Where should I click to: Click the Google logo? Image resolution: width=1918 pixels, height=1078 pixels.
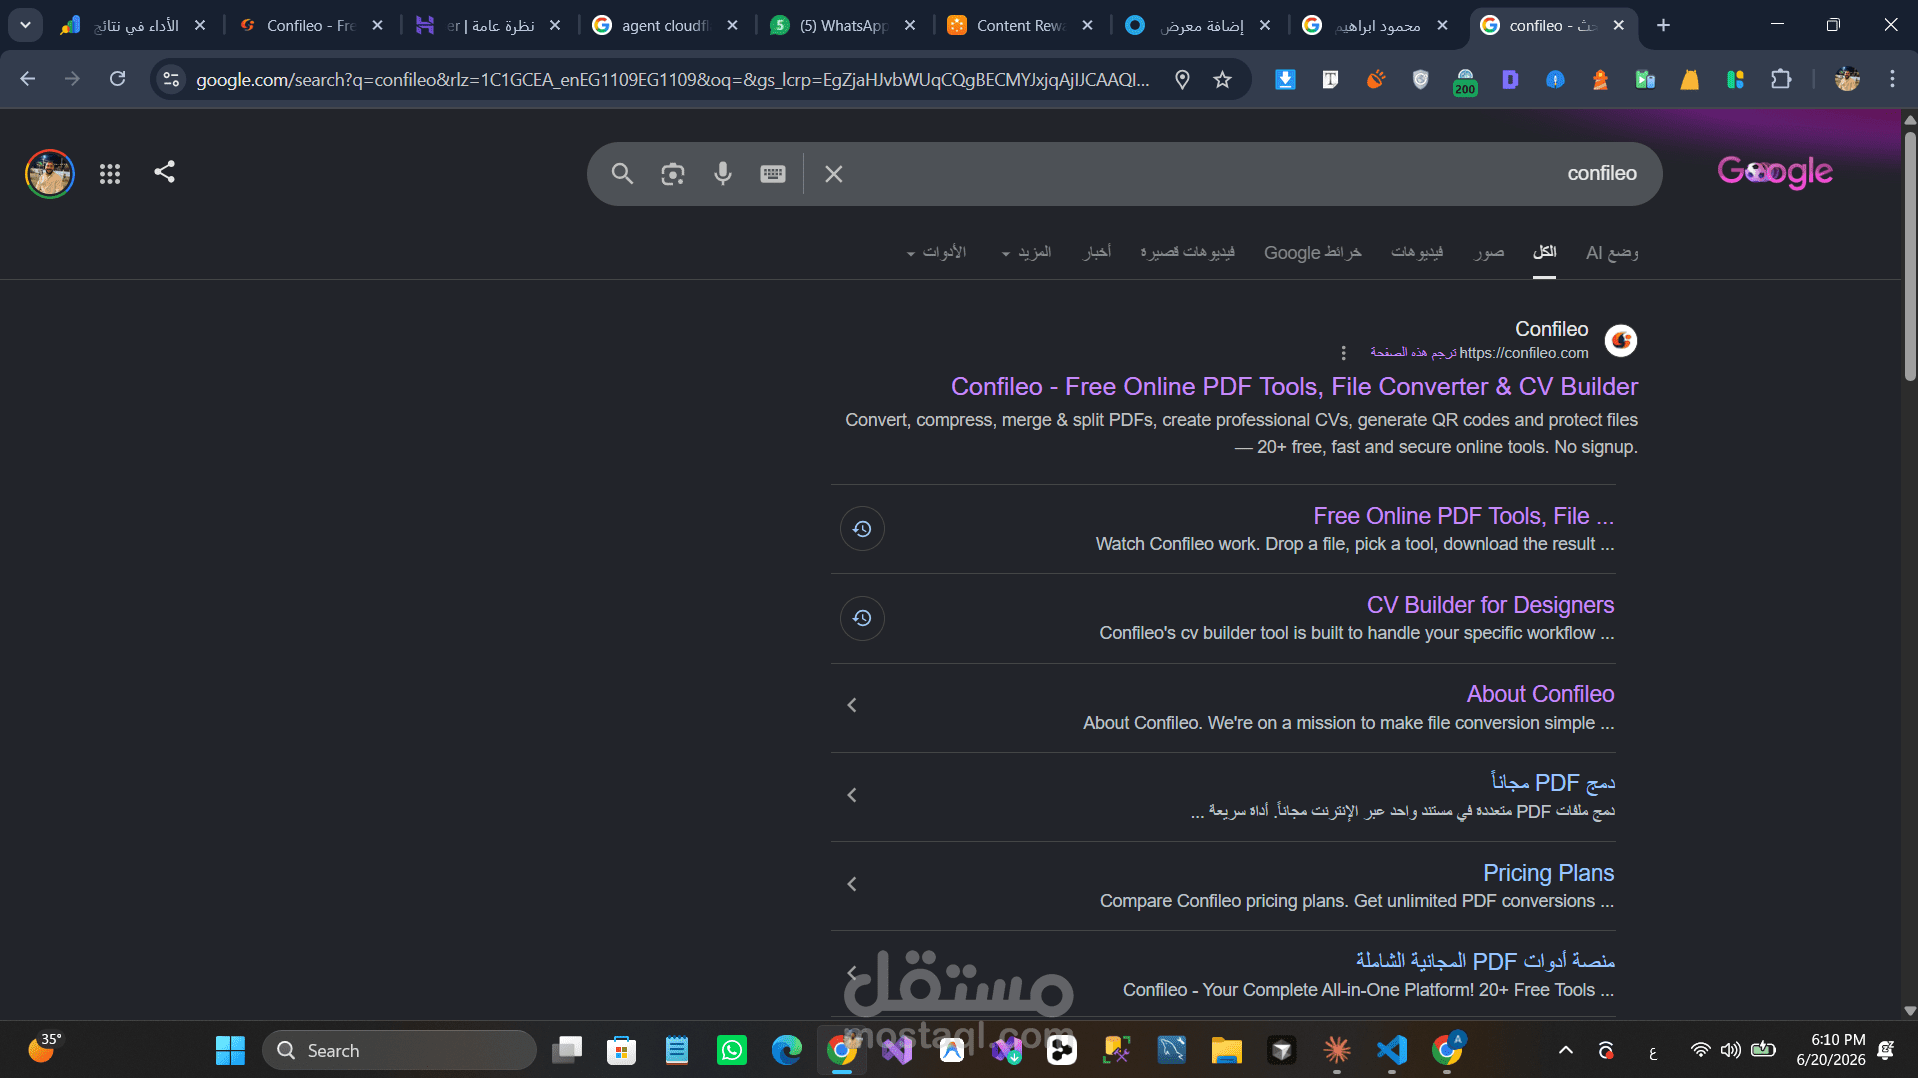(x=1775, y=172)
